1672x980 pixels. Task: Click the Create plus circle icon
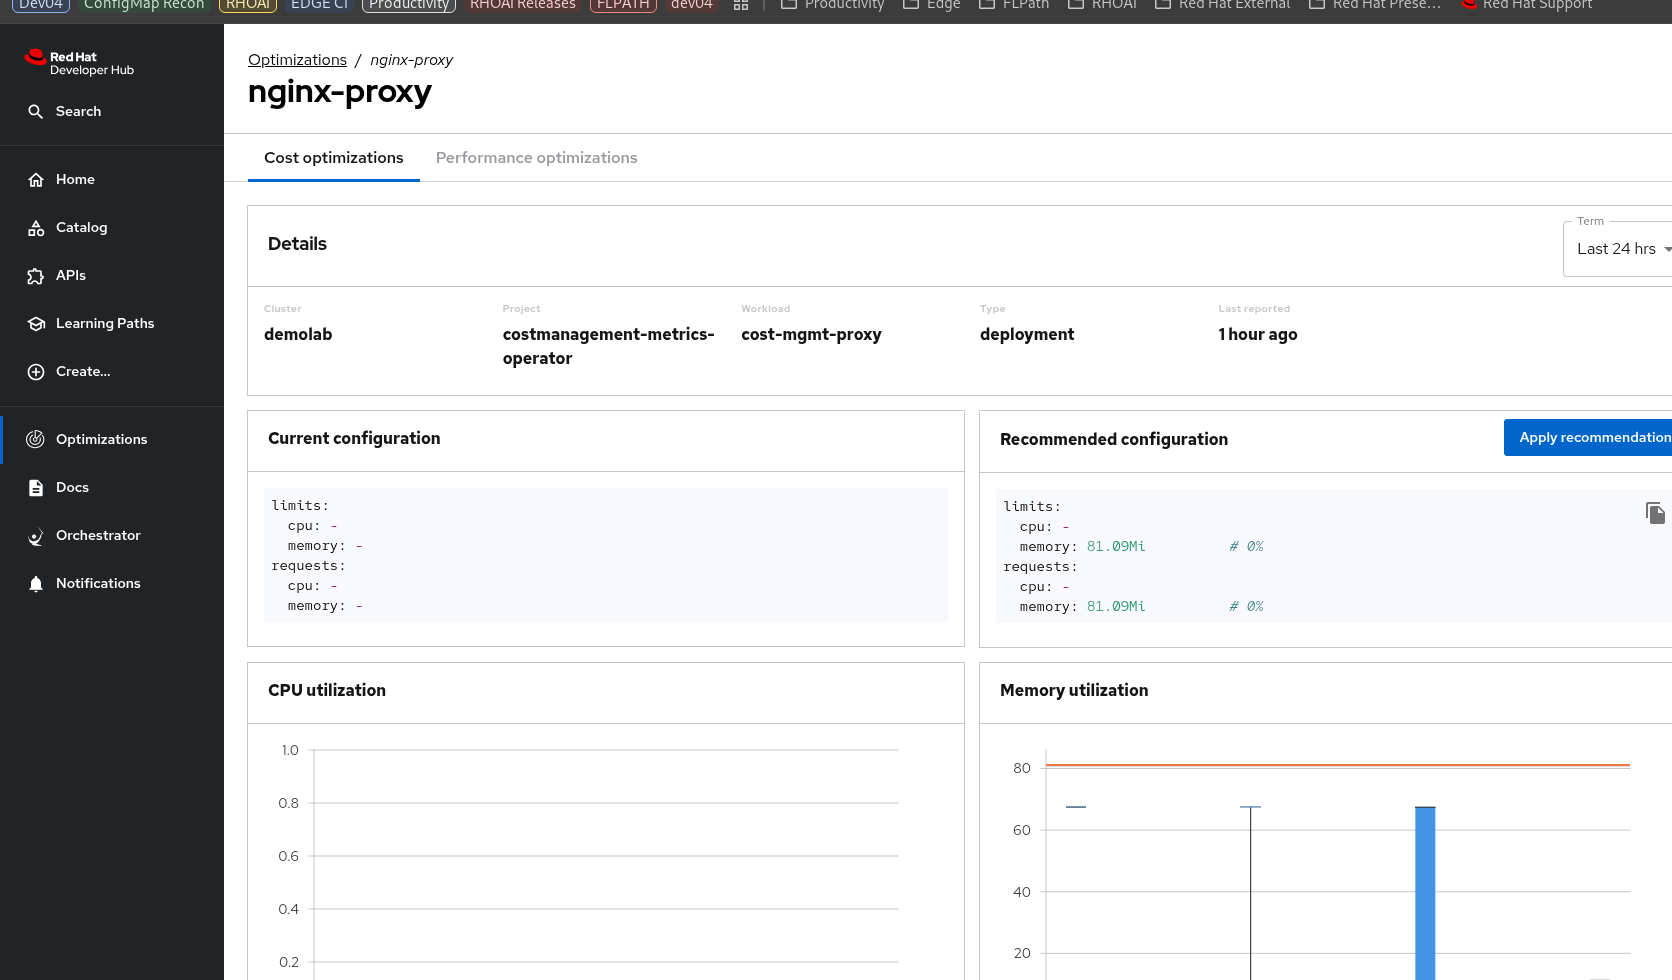pos(36,372)
